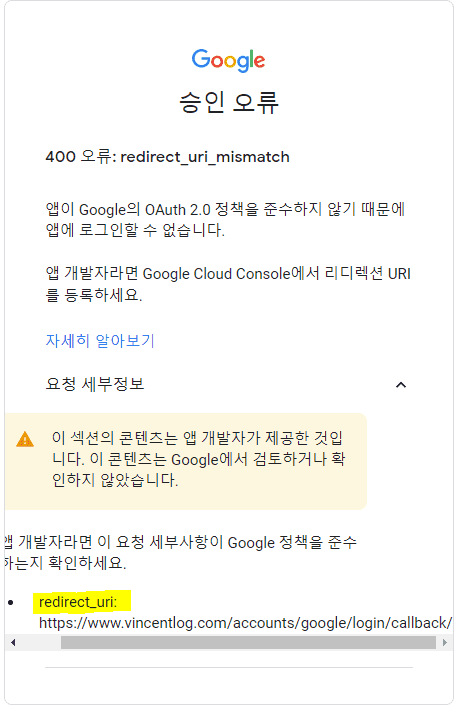Open the 자세히 알아보기 link
464x713 pixels.
tap(100, 341)
